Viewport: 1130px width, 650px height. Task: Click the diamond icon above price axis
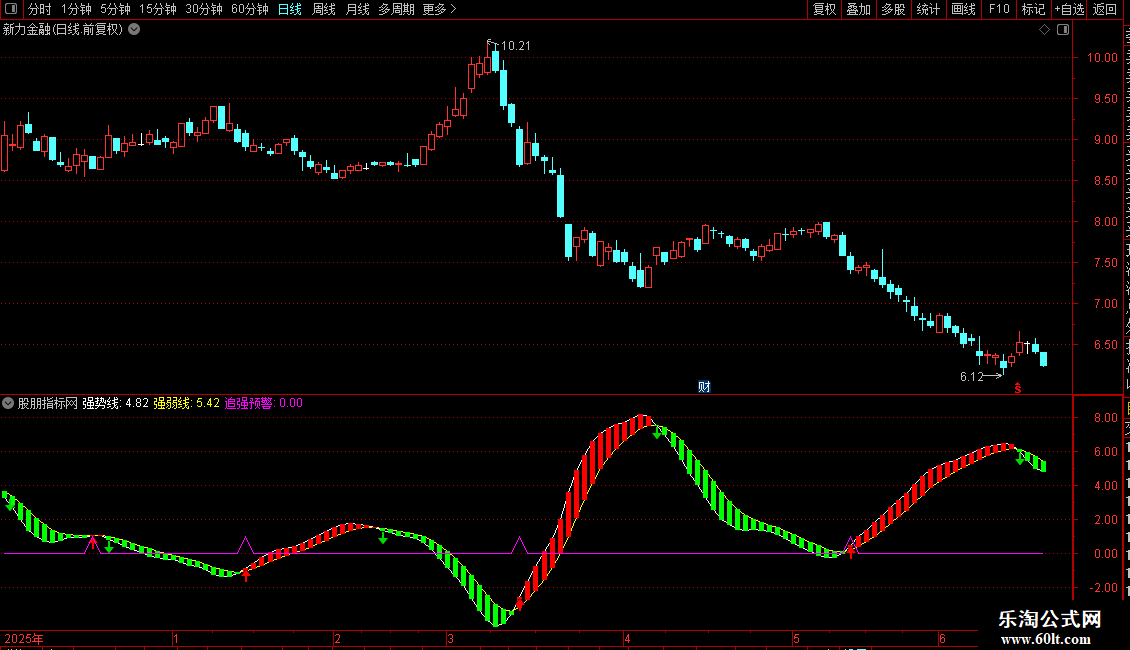coord(1044,30)
